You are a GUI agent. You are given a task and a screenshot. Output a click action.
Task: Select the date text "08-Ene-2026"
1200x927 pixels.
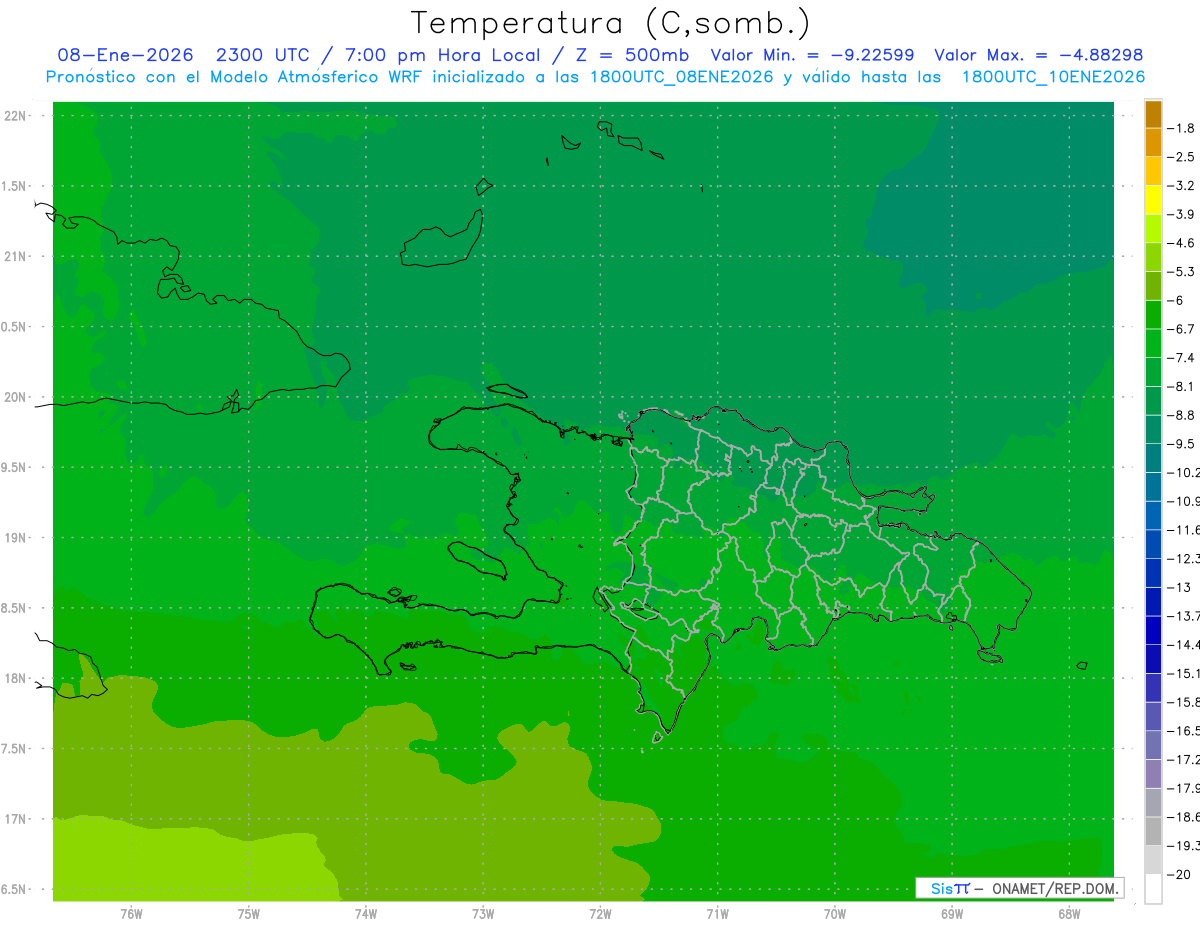click(x=125, y=55)
